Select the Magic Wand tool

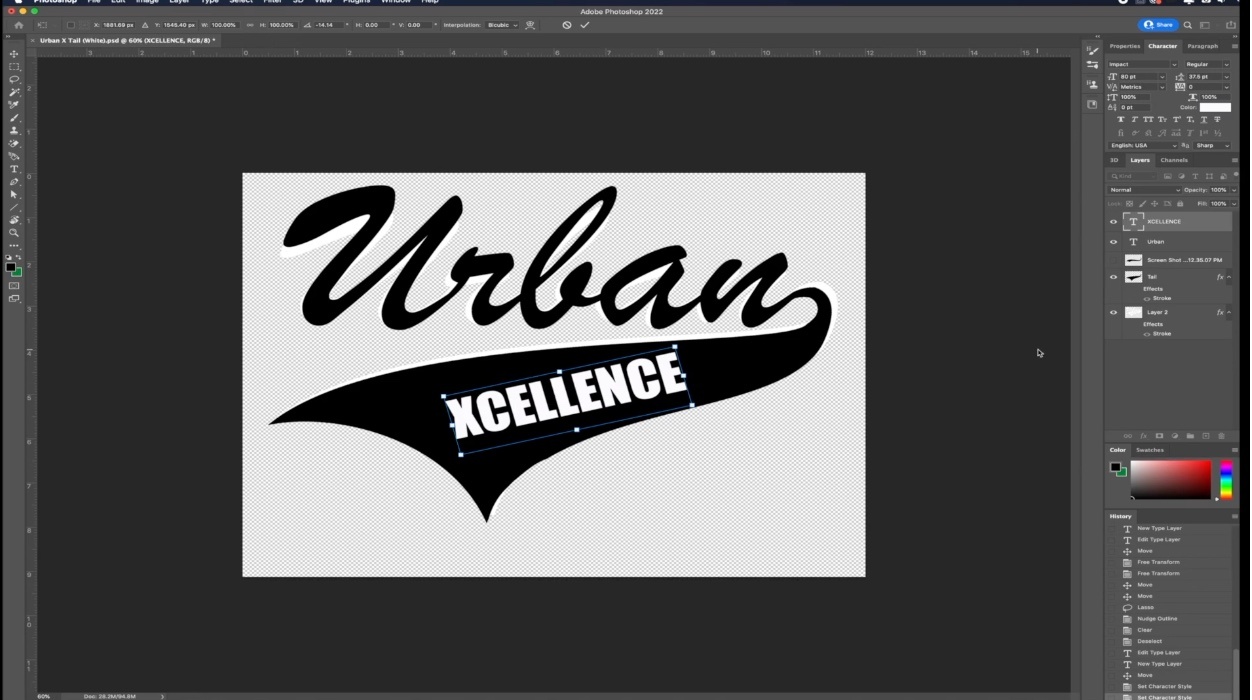point(14,92)
